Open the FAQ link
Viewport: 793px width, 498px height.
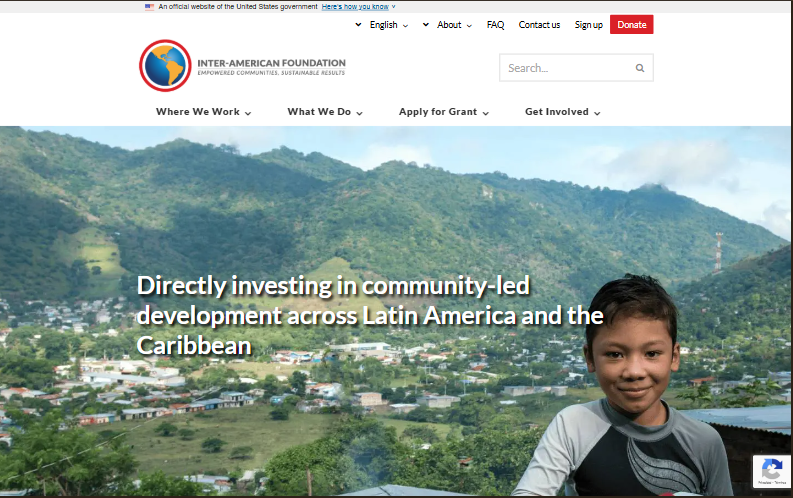point(495,25)
